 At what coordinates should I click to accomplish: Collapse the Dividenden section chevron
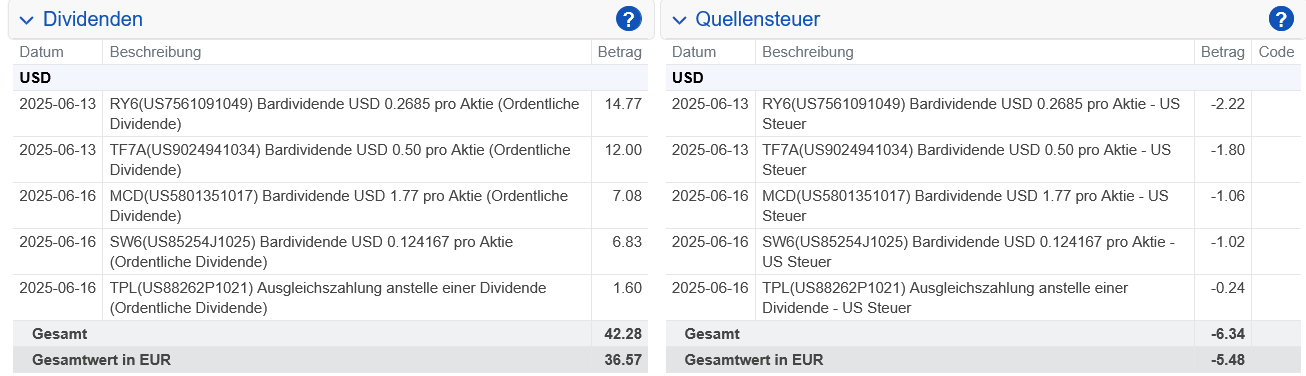coord(26,20)
